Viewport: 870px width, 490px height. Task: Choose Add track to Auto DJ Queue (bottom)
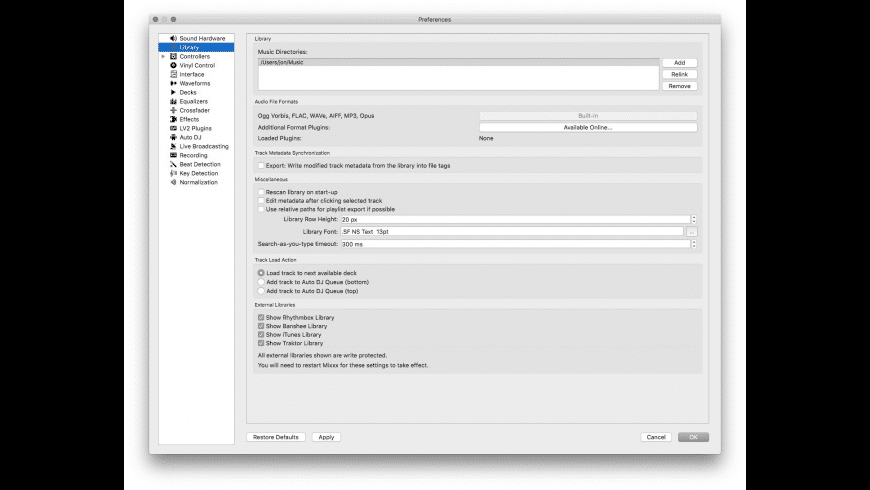[x=261, y=282]
